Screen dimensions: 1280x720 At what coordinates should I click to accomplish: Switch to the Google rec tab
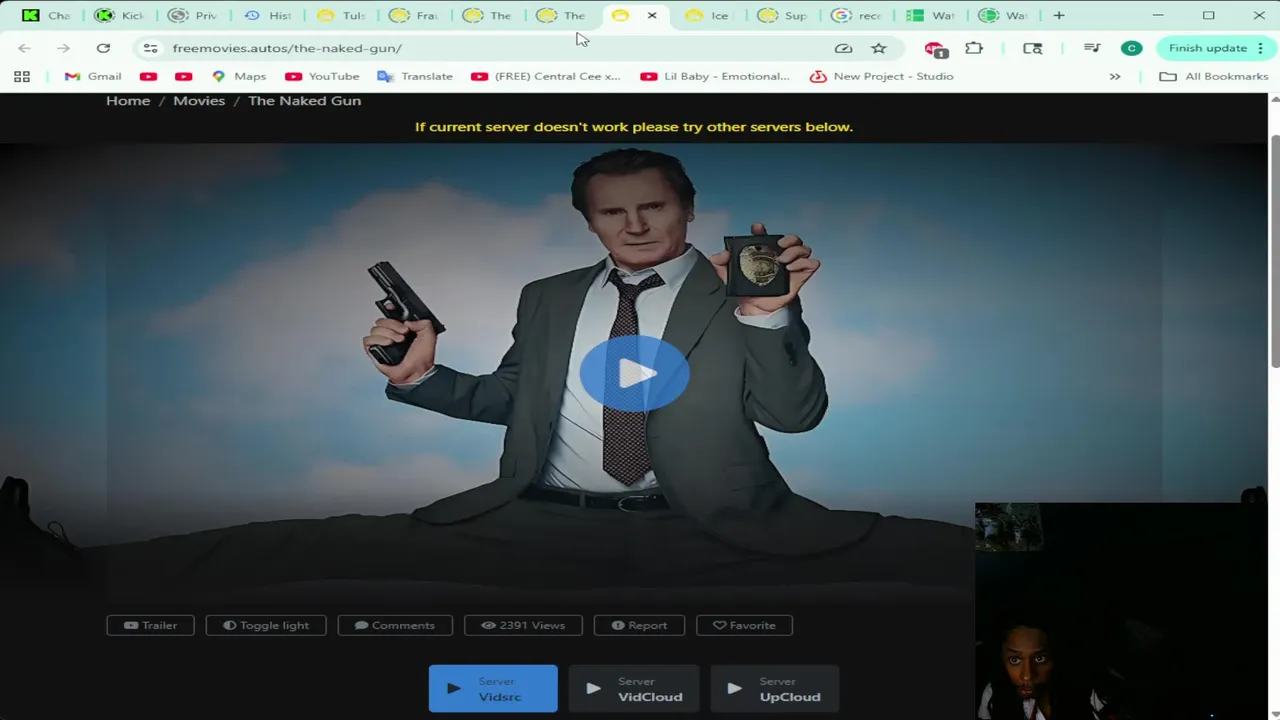pyautogui.click(x=857, y=15)
